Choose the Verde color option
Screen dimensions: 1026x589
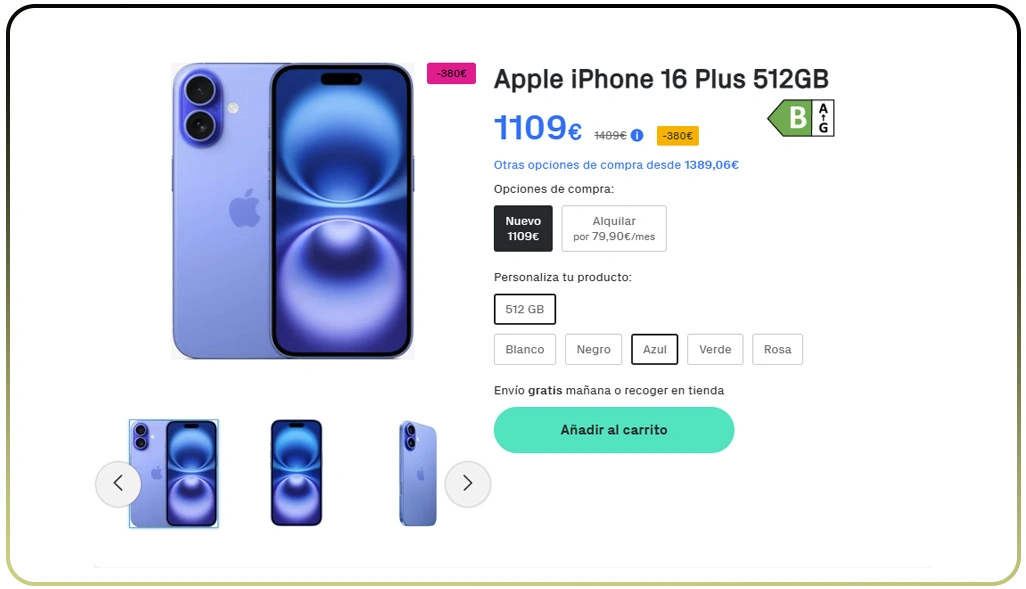(x=715, y=349)
